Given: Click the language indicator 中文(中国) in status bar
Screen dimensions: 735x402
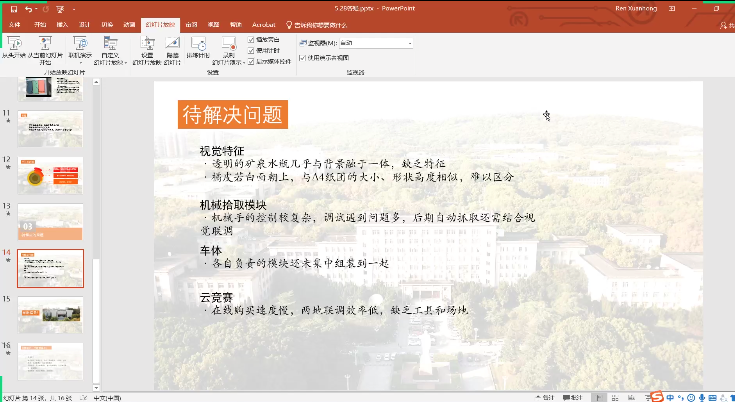Looking at the screenshot, I should 107,398.
